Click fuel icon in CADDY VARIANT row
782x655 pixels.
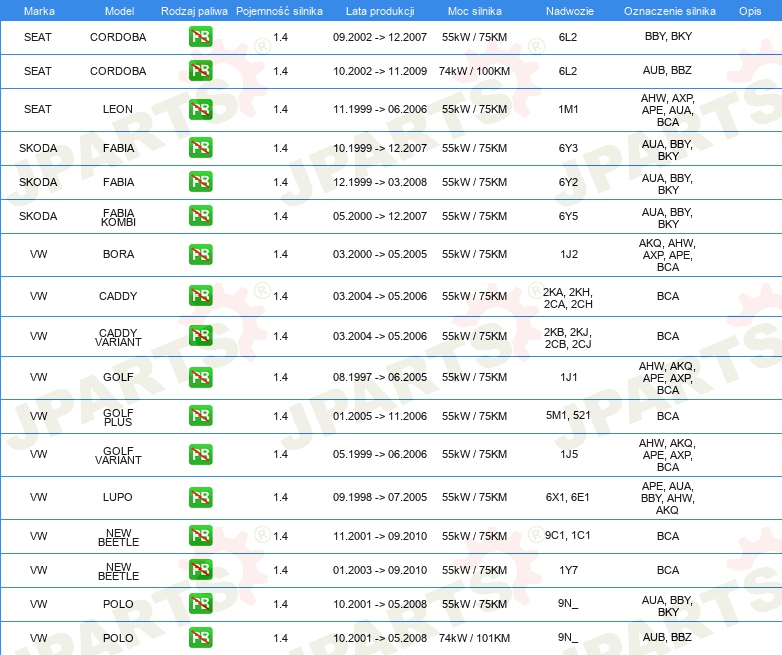(200, 335)
